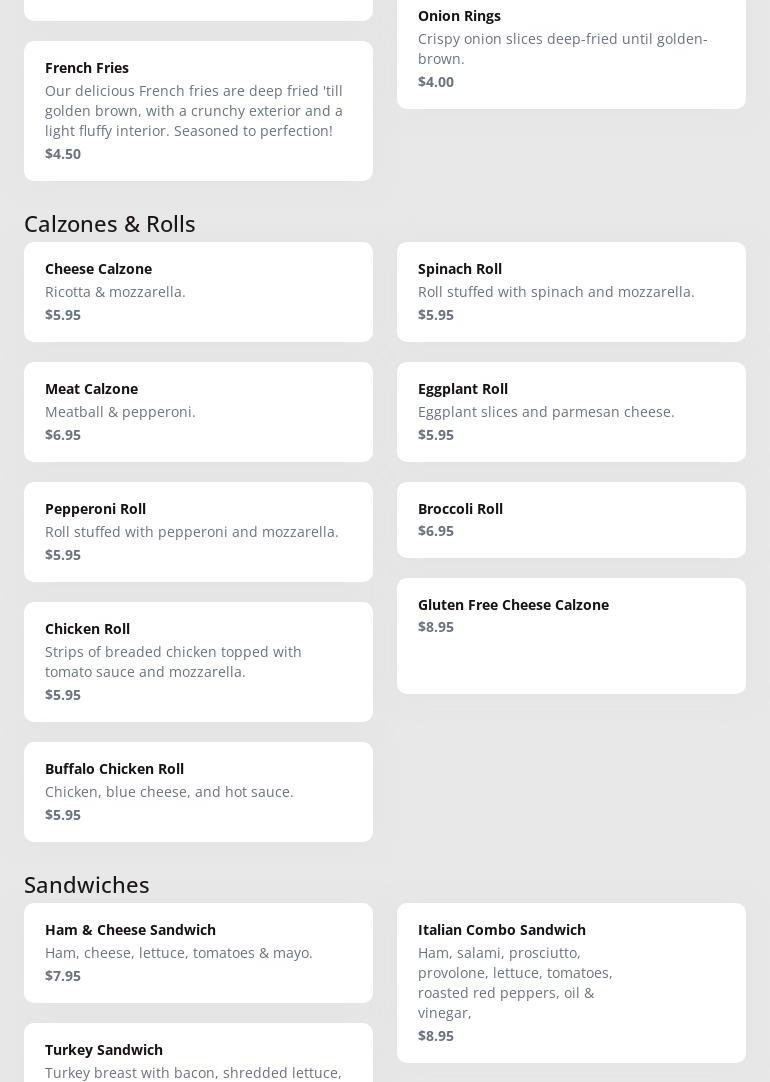Image resolution: width=770 pixels, height=1082 pixels.
Task: Open the Eggplant Roll item
Action: (571, 411)
